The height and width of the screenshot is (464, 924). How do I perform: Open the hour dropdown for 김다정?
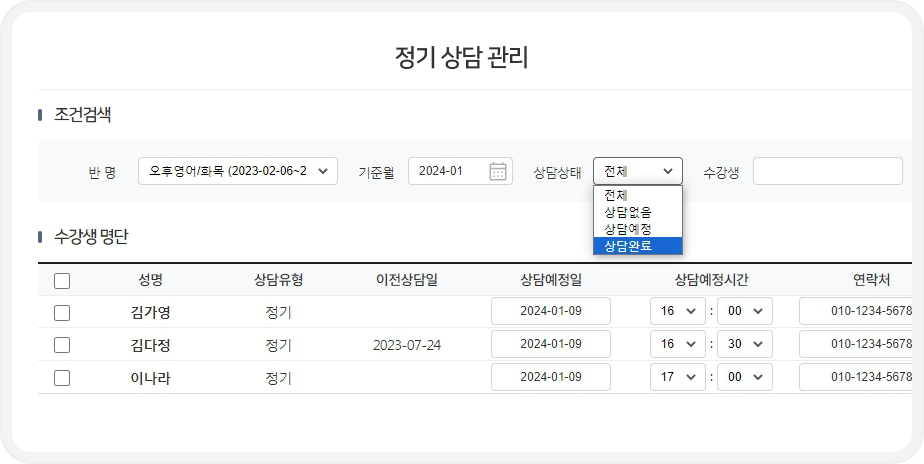(x=678, y=344)
